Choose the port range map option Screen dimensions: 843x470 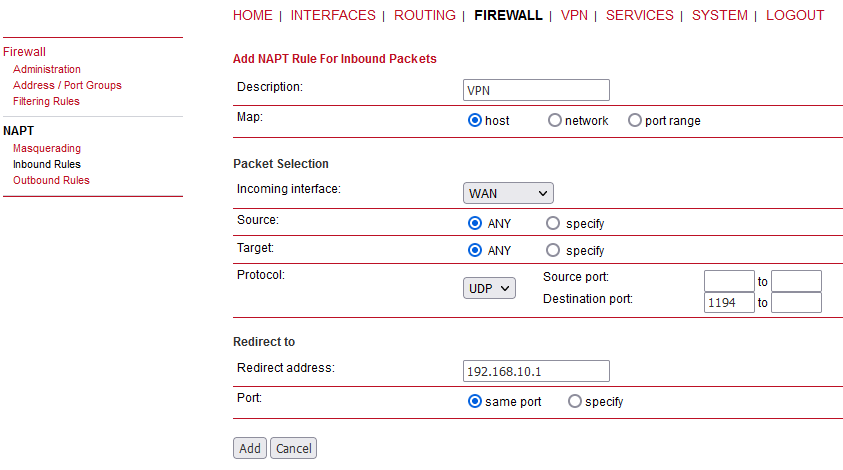coord(635,121)
